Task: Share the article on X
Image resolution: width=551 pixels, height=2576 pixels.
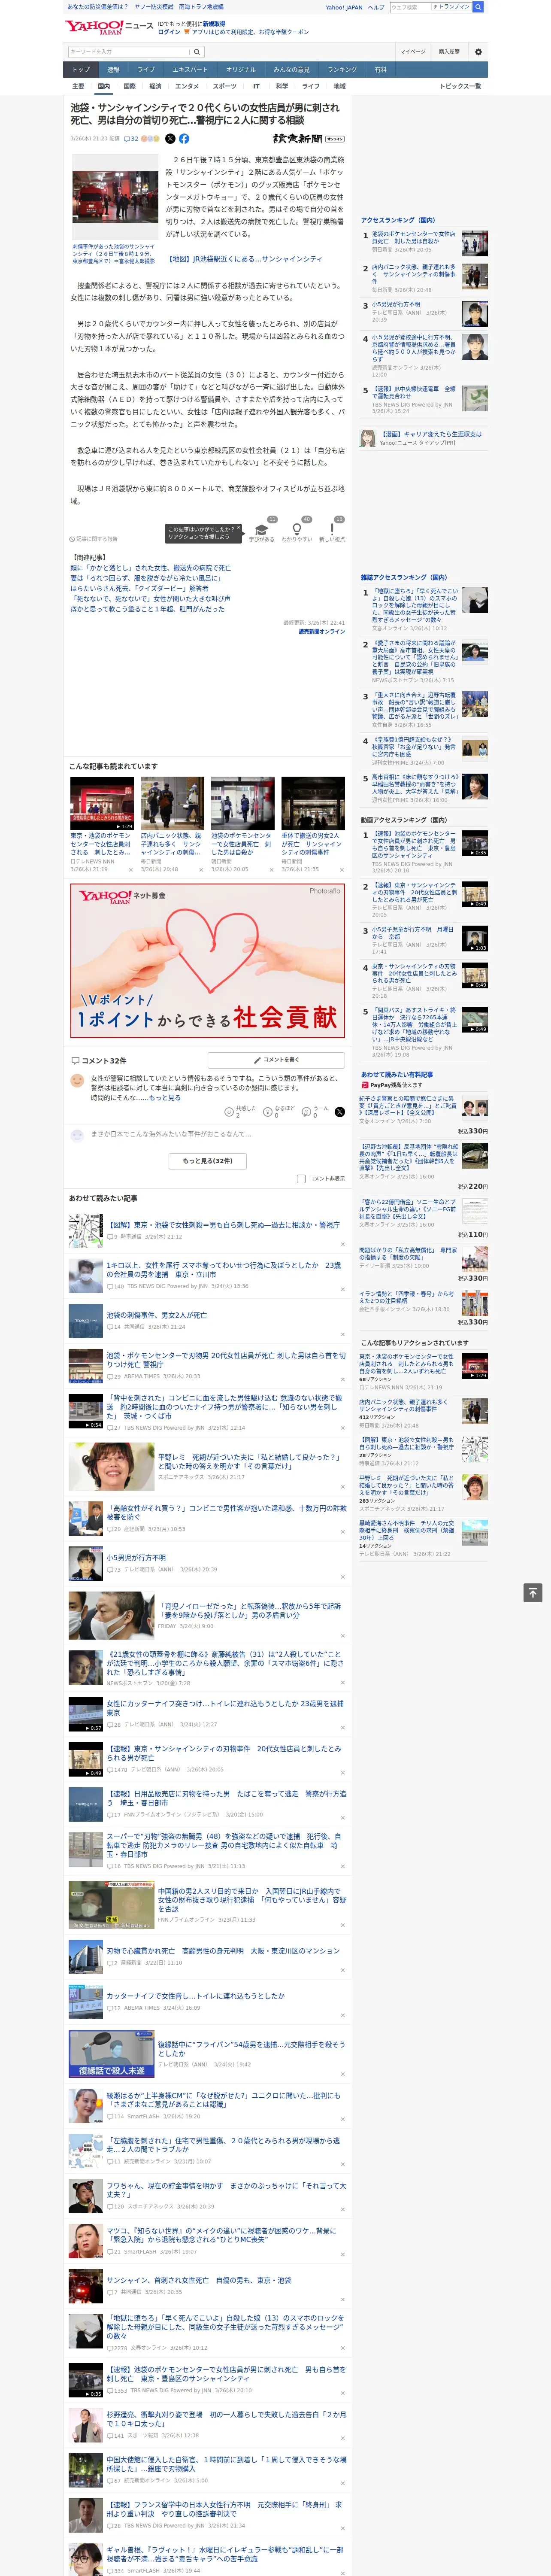Action: [x=170, y=139]
